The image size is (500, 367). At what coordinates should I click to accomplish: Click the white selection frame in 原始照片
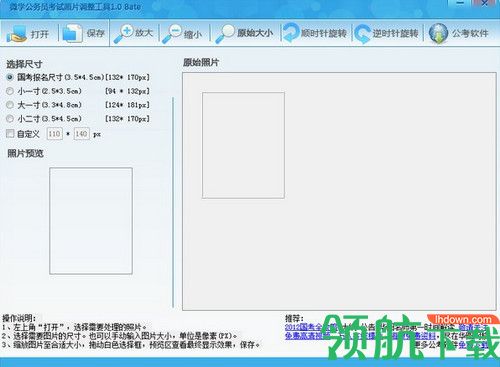pyautogui.click(x=243, y=145)
